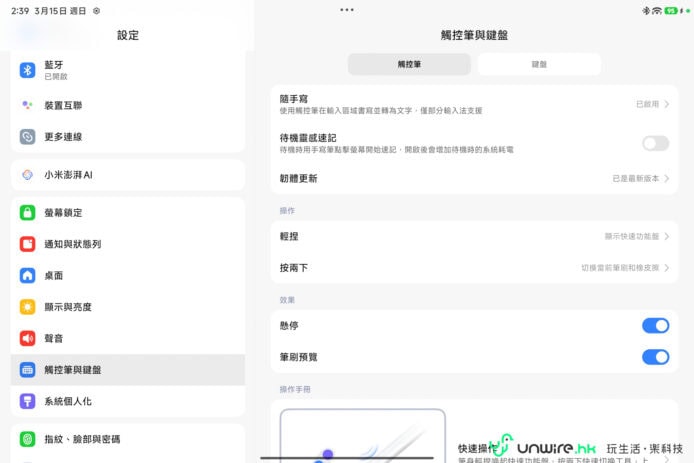Open 通知與狀態列 icon
Screen dimensions: 694x463
click(x=28, y=244)
